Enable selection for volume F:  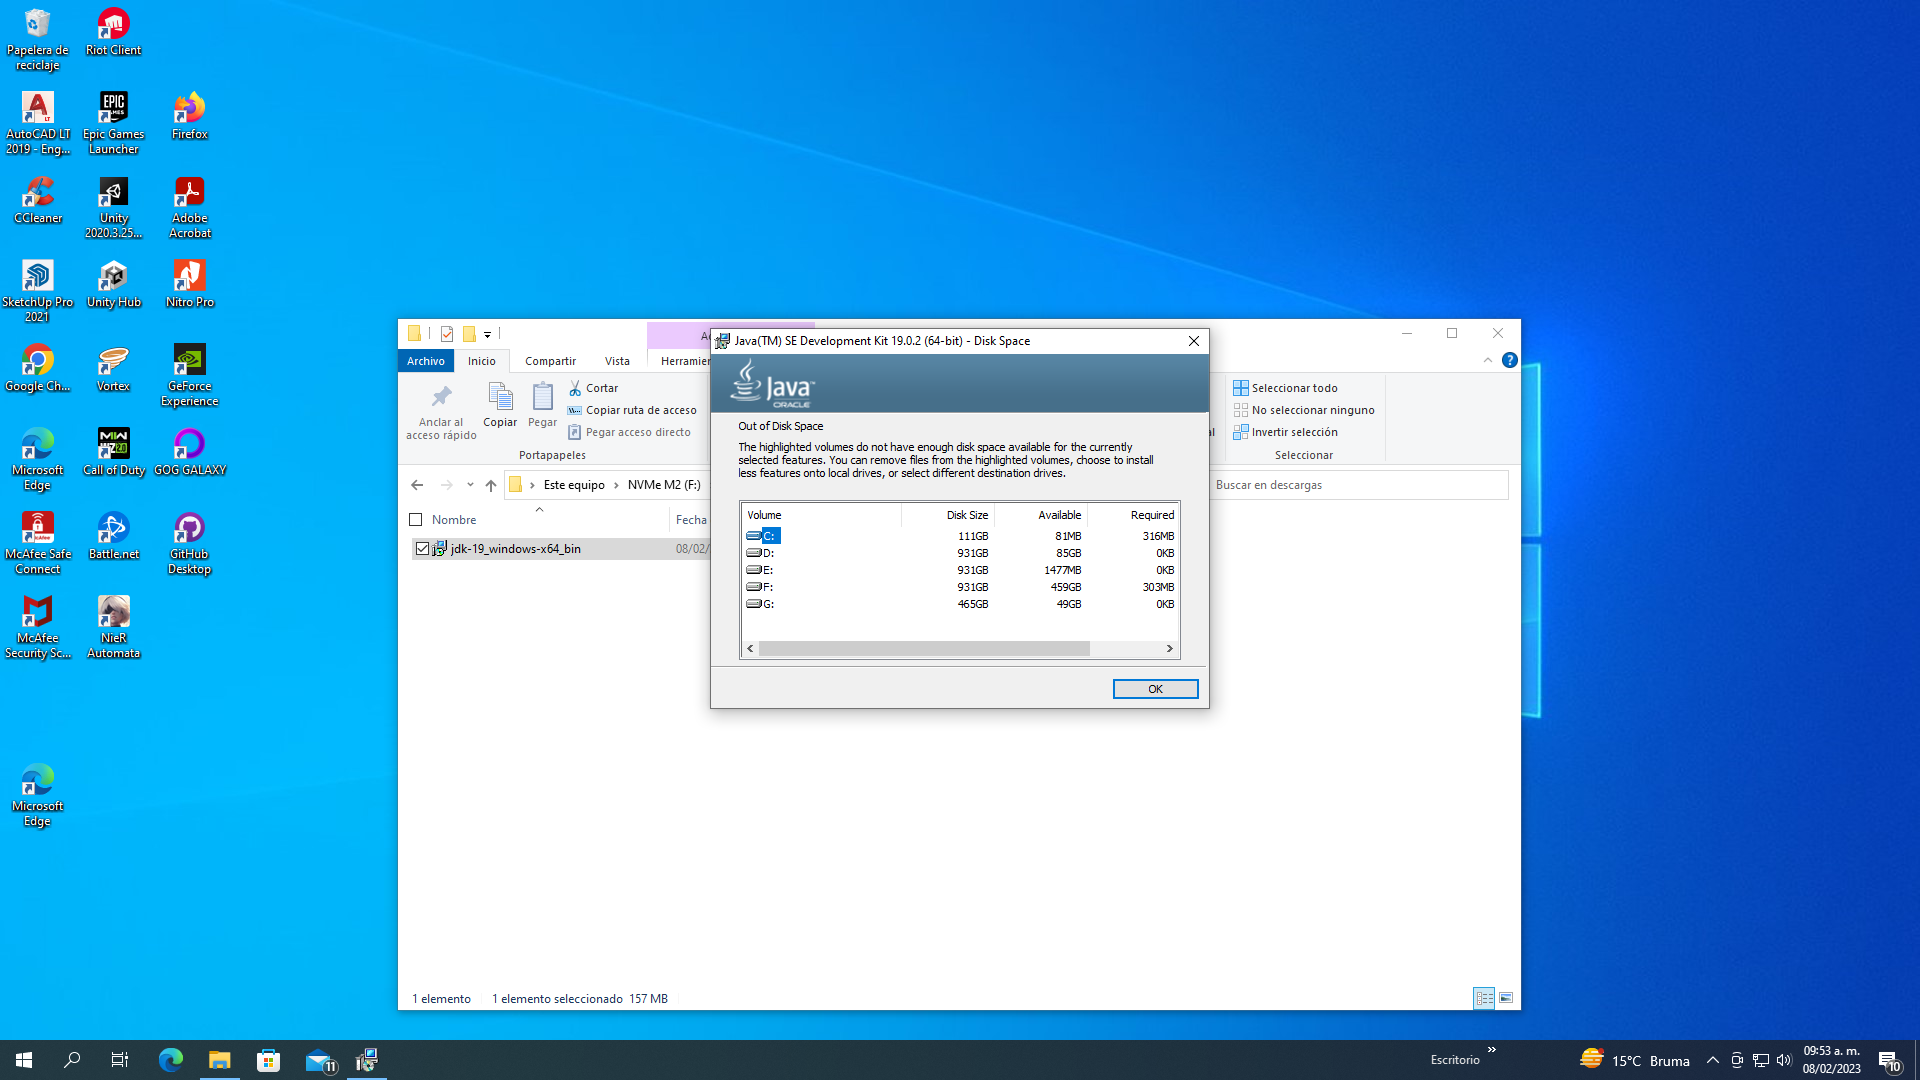click(764, 585)
